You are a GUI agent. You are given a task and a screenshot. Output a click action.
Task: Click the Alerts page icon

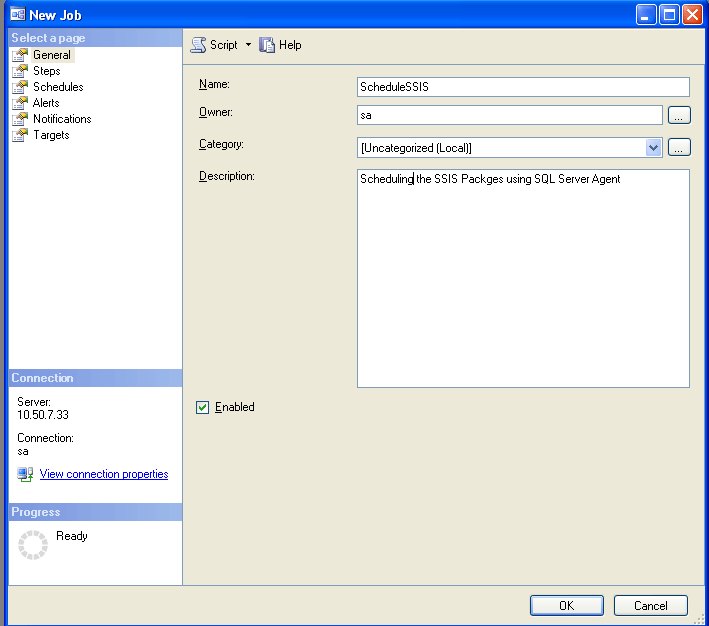[x=19, y=103]
